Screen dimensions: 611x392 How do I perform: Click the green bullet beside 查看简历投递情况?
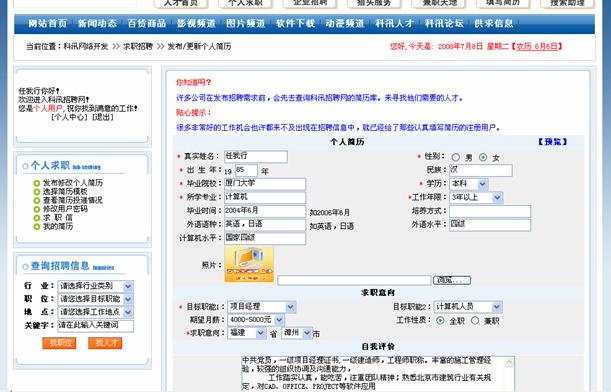tap(37, 200)
